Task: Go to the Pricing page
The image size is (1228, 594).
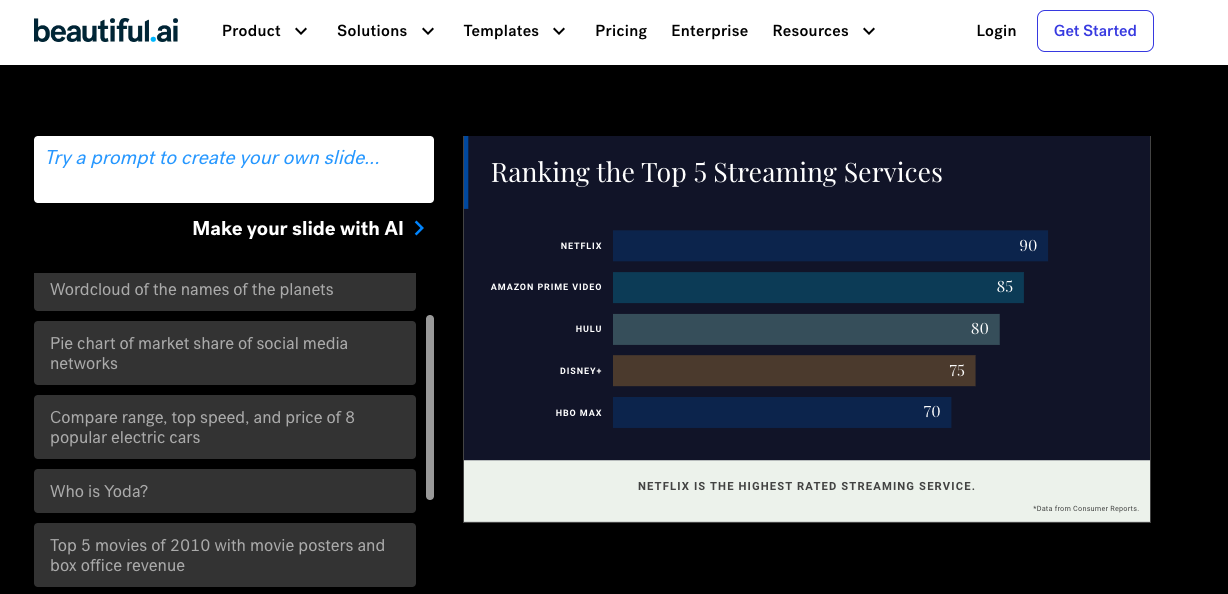Action: pyautogui.click(x=621, y=31)
